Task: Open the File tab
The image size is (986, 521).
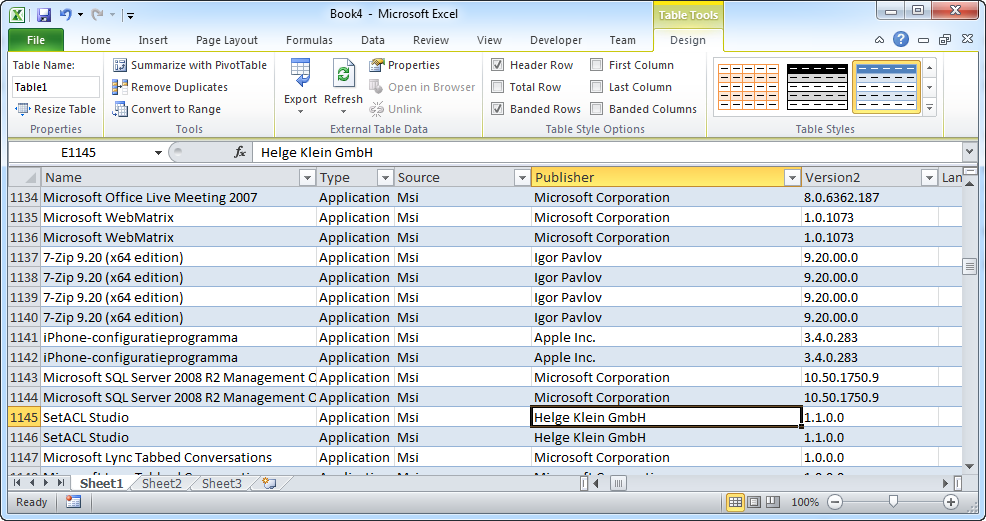Action: click(x=36, y=40)
